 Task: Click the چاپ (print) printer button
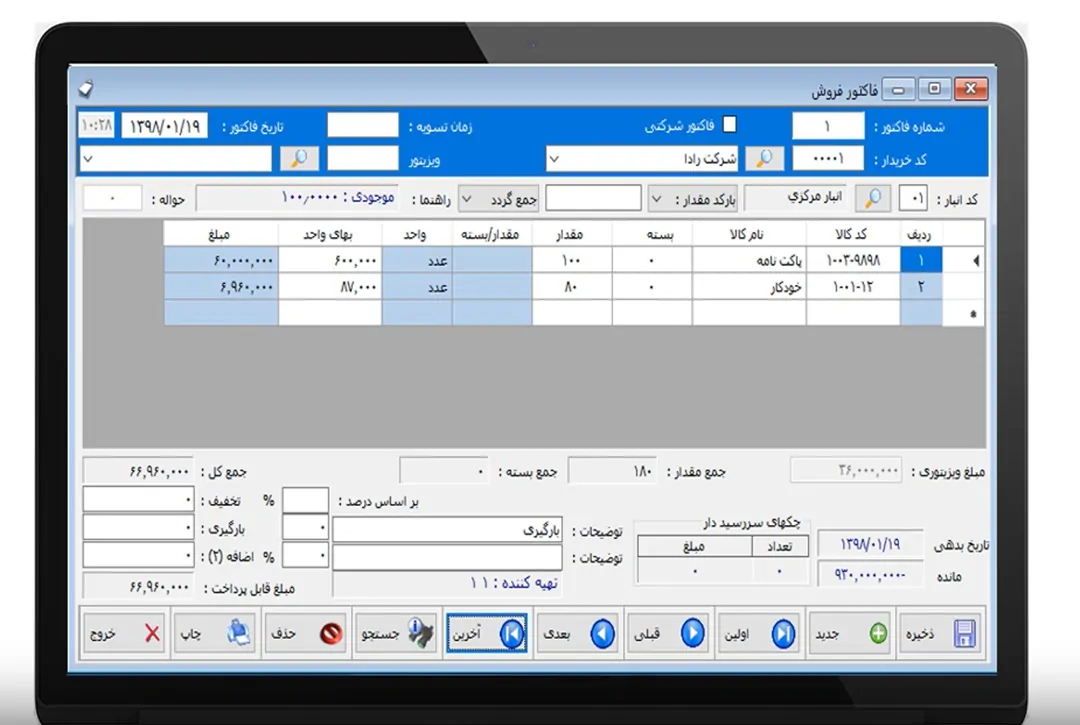point(215,633)
